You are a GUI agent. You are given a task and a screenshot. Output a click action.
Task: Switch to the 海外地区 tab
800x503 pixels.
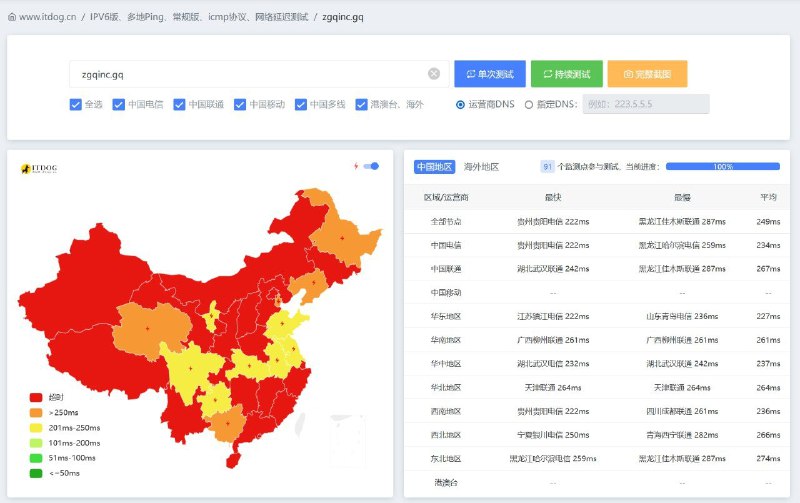pyautogui.click(x=481, y=167)
